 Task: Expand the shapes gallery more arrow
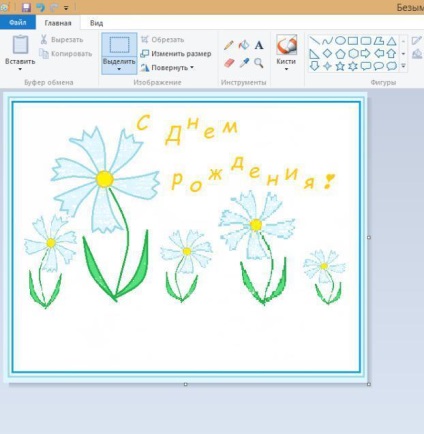click(x=403, y=66)
